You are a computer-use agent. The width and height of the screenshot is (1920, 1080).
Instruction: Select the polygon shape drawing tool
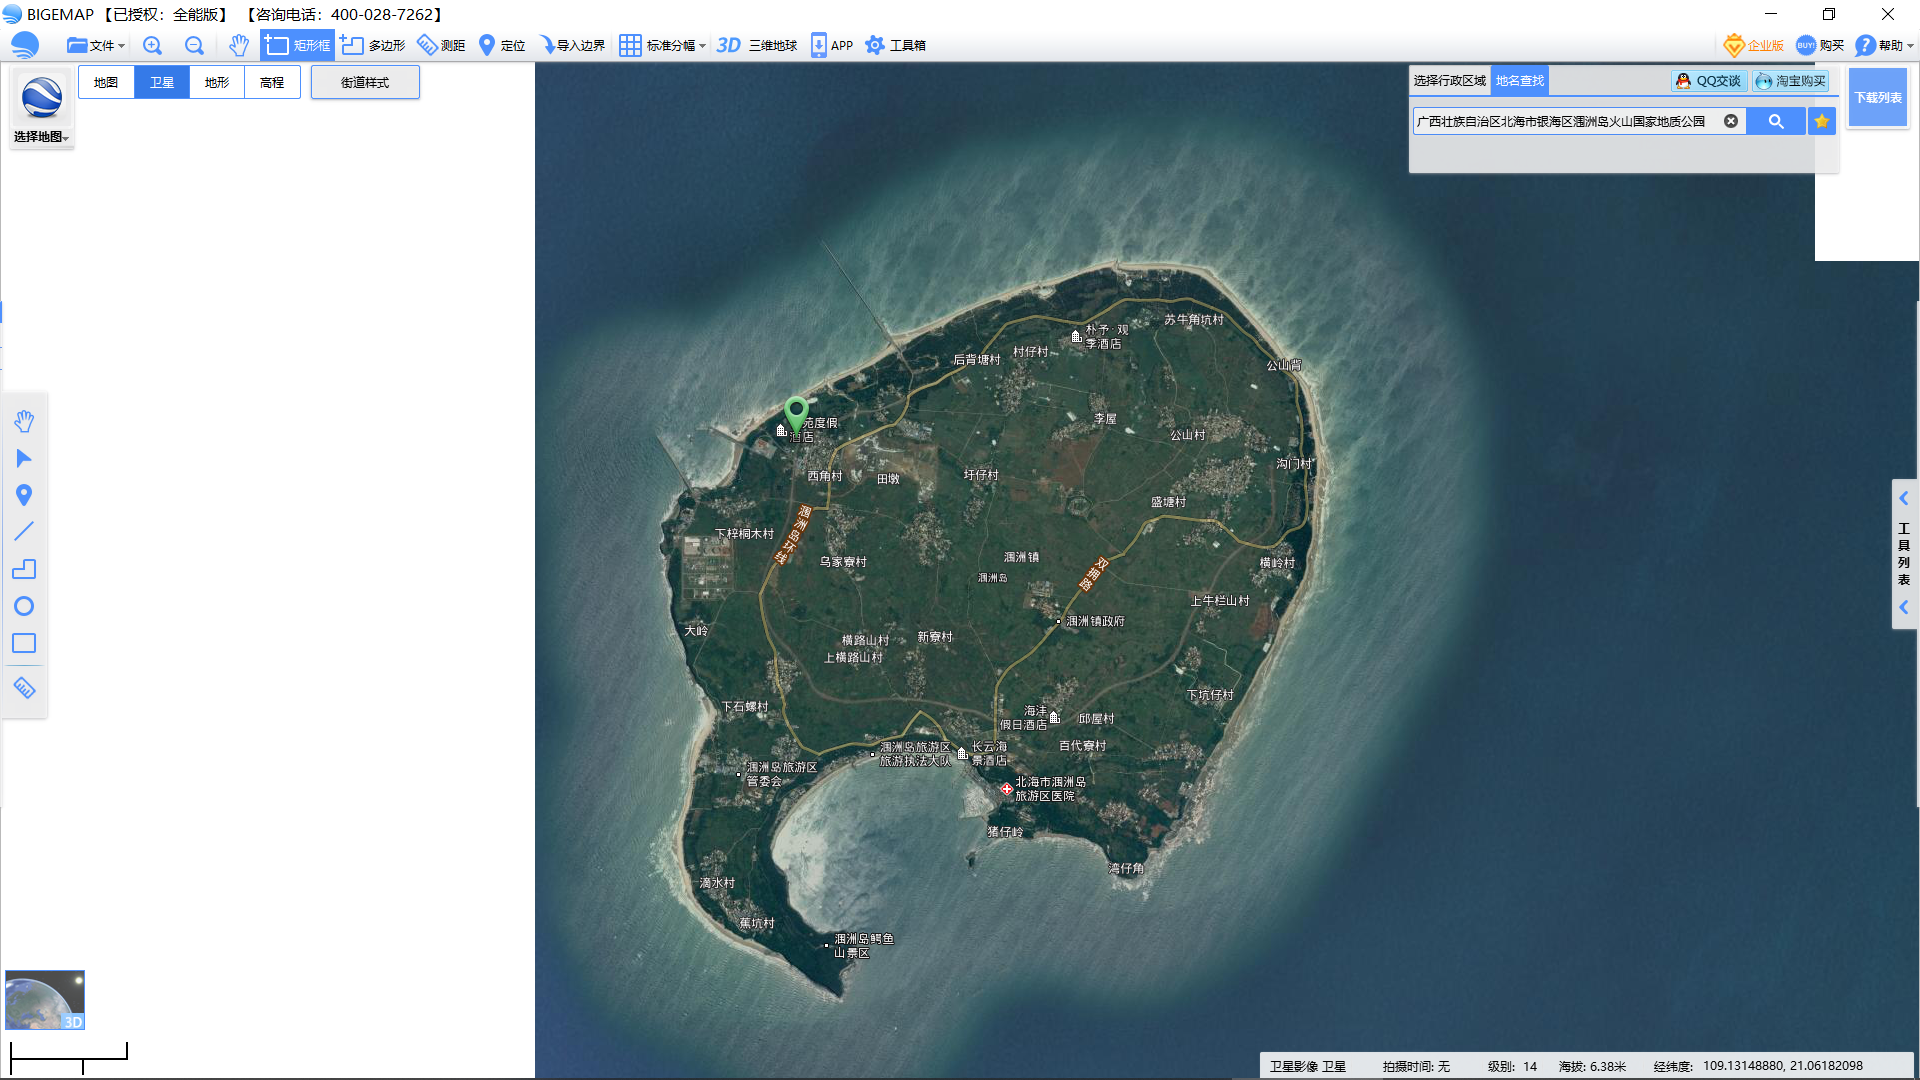point(24,569)
